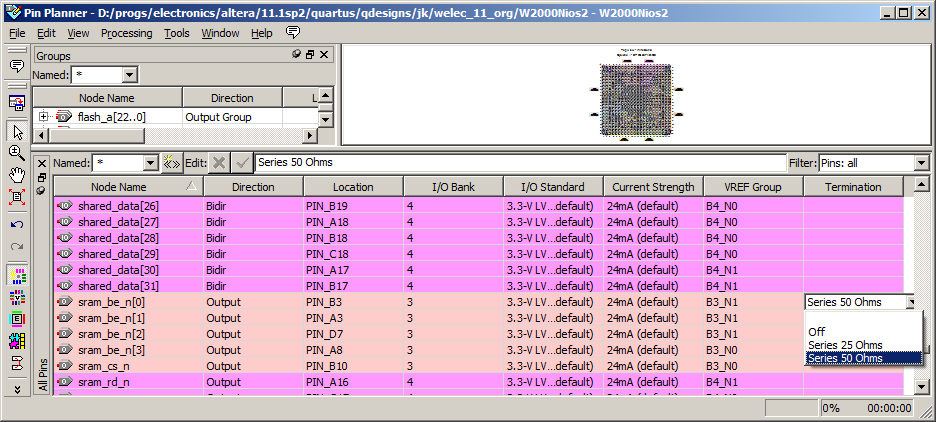
Task: Click the fit-to-window red frame icon
Action: (x=17, y=197)
